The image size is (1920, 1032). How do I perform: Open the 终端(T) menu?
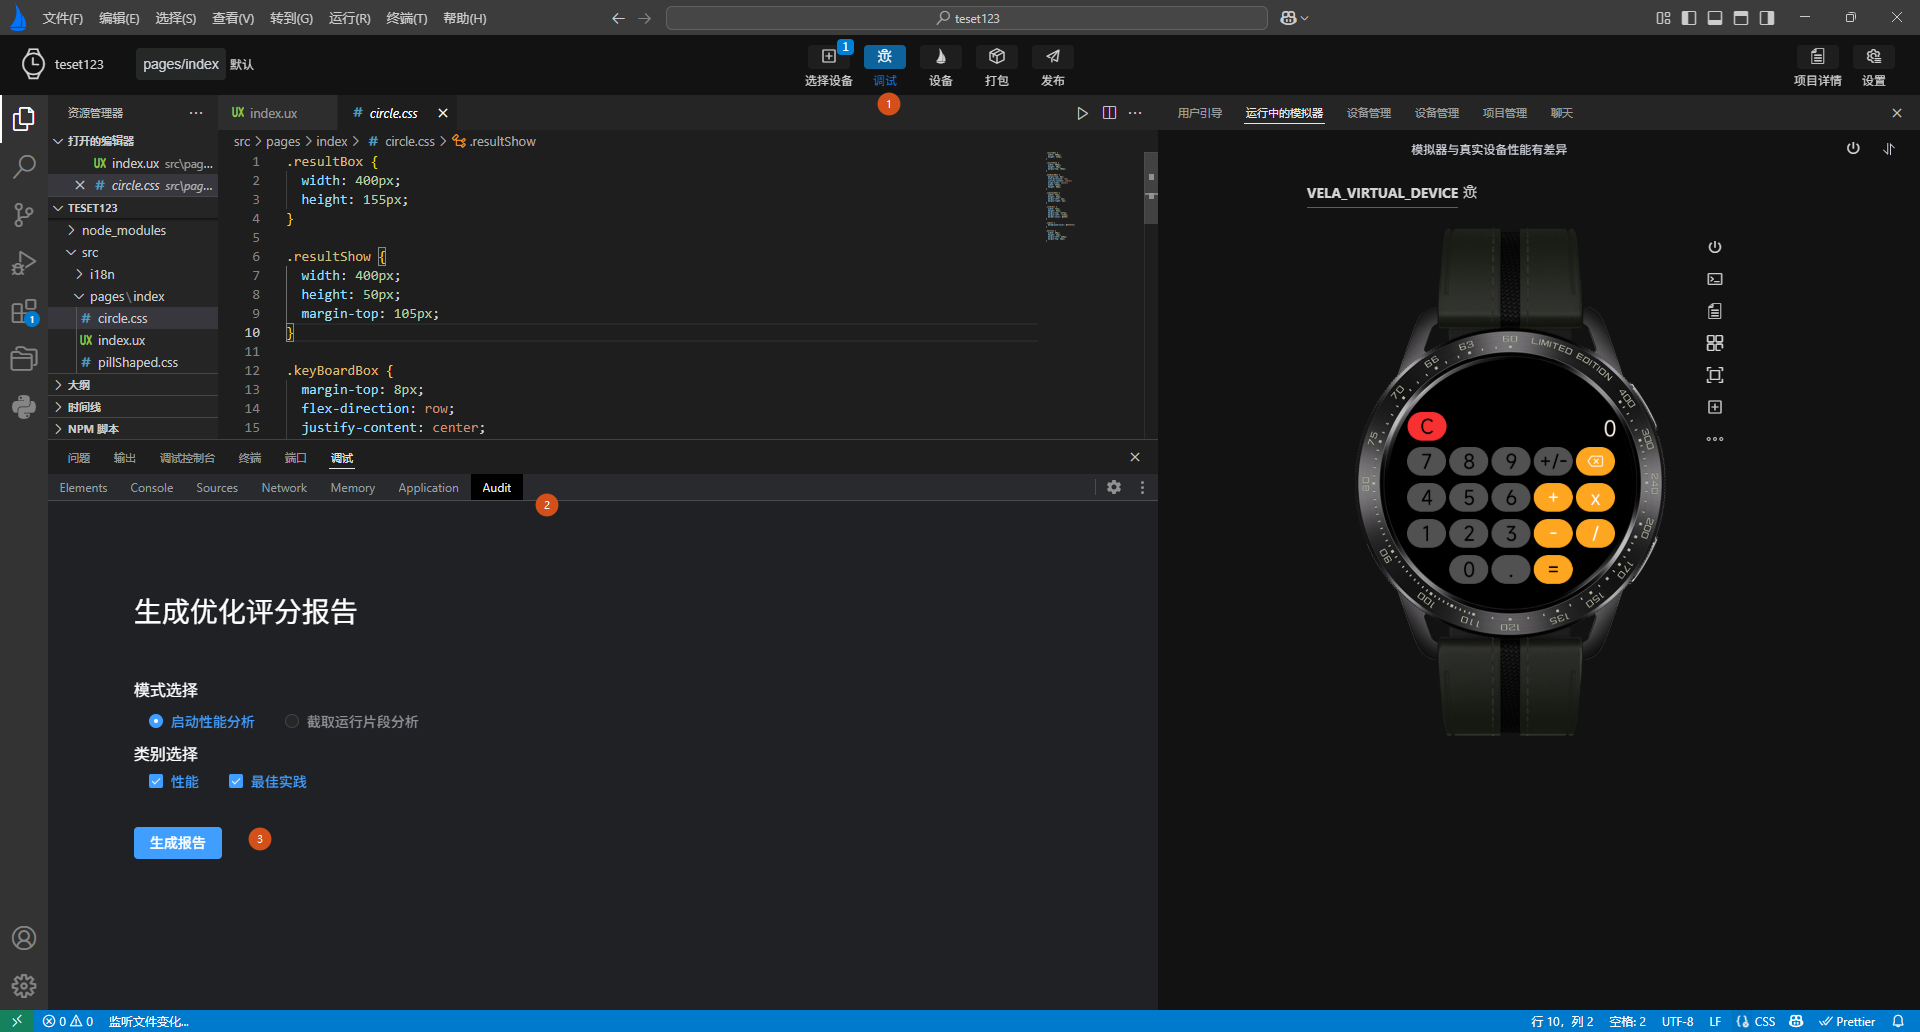tap(406, 18)
